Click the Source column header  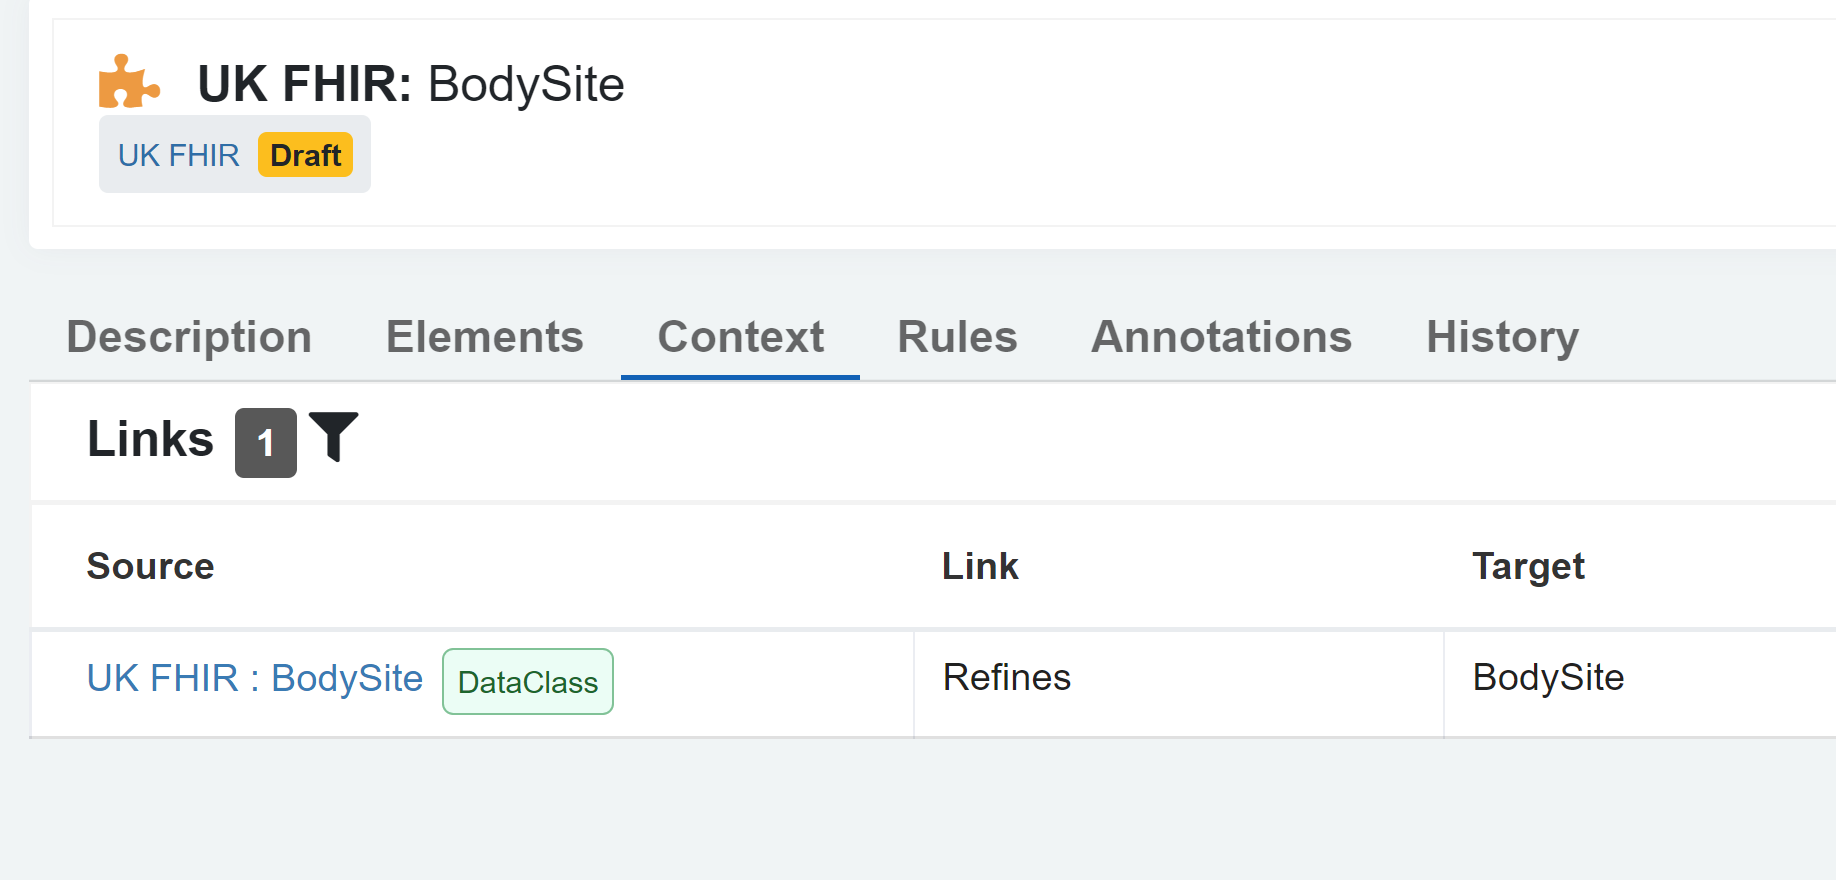point(150,566)
